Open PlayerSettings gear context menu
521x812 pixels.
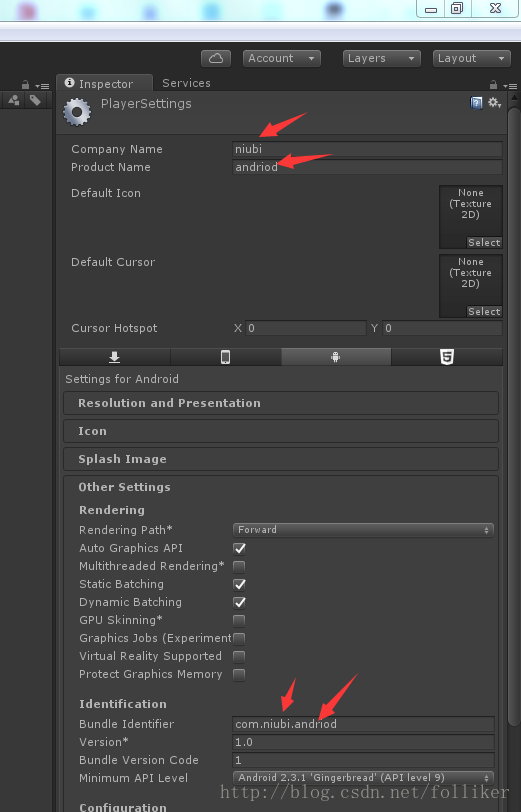tap(495, 103)
